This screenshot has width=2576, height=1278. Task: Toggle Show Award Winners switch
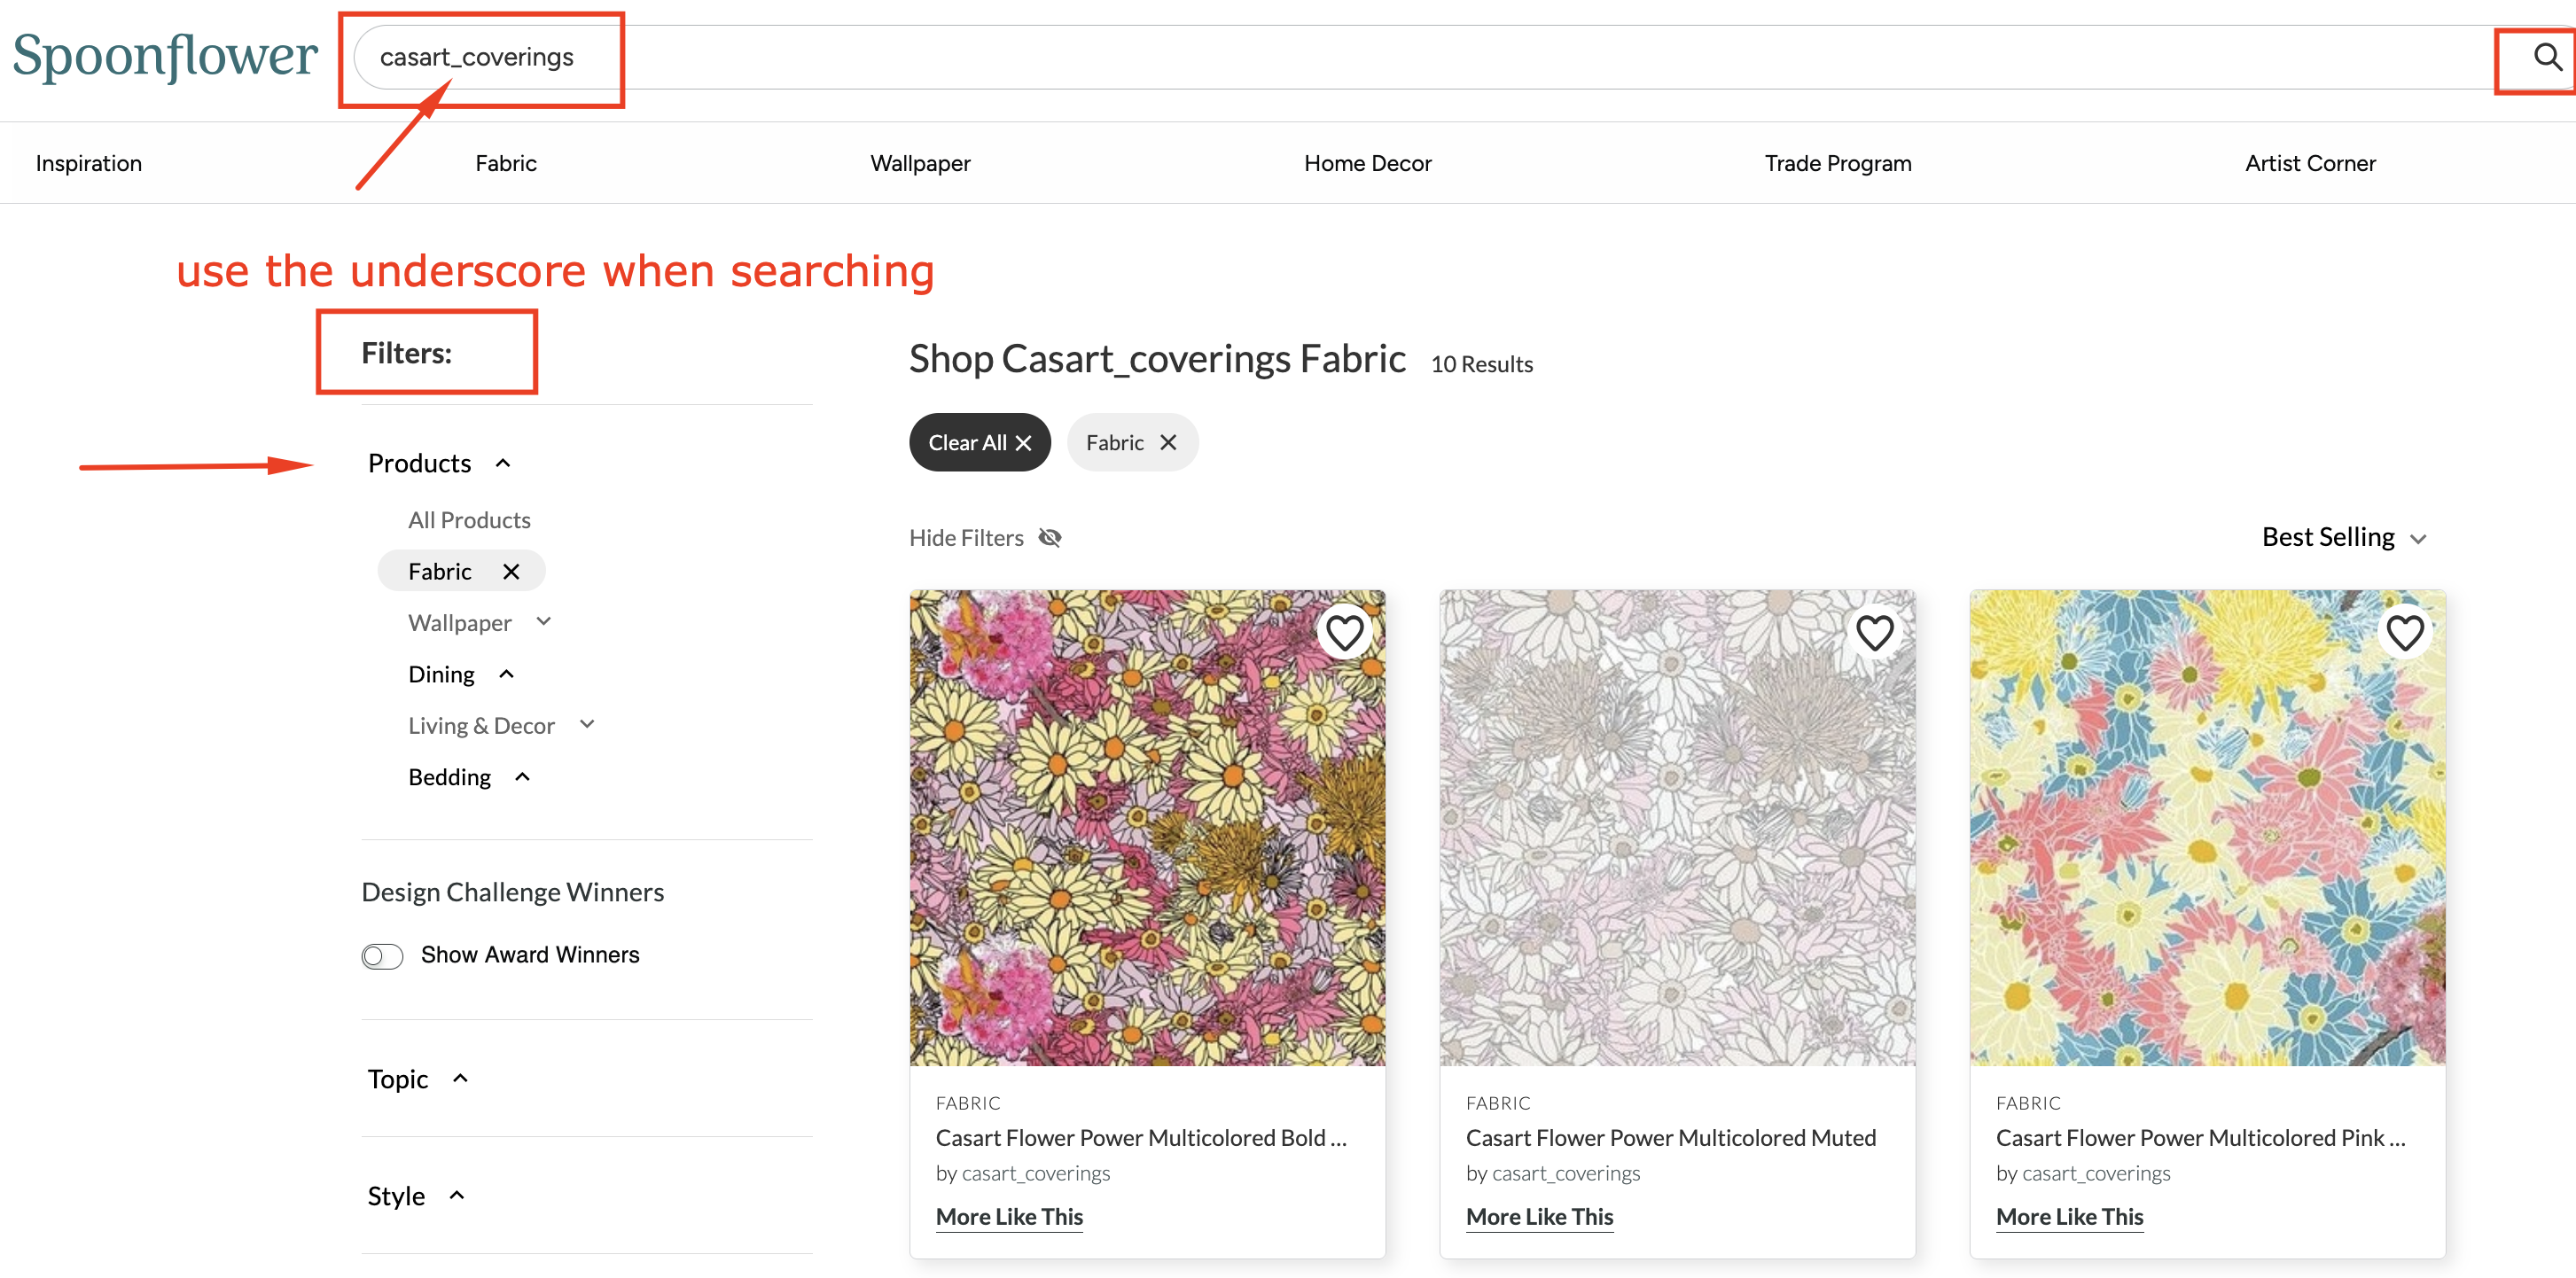coord(382,956)
